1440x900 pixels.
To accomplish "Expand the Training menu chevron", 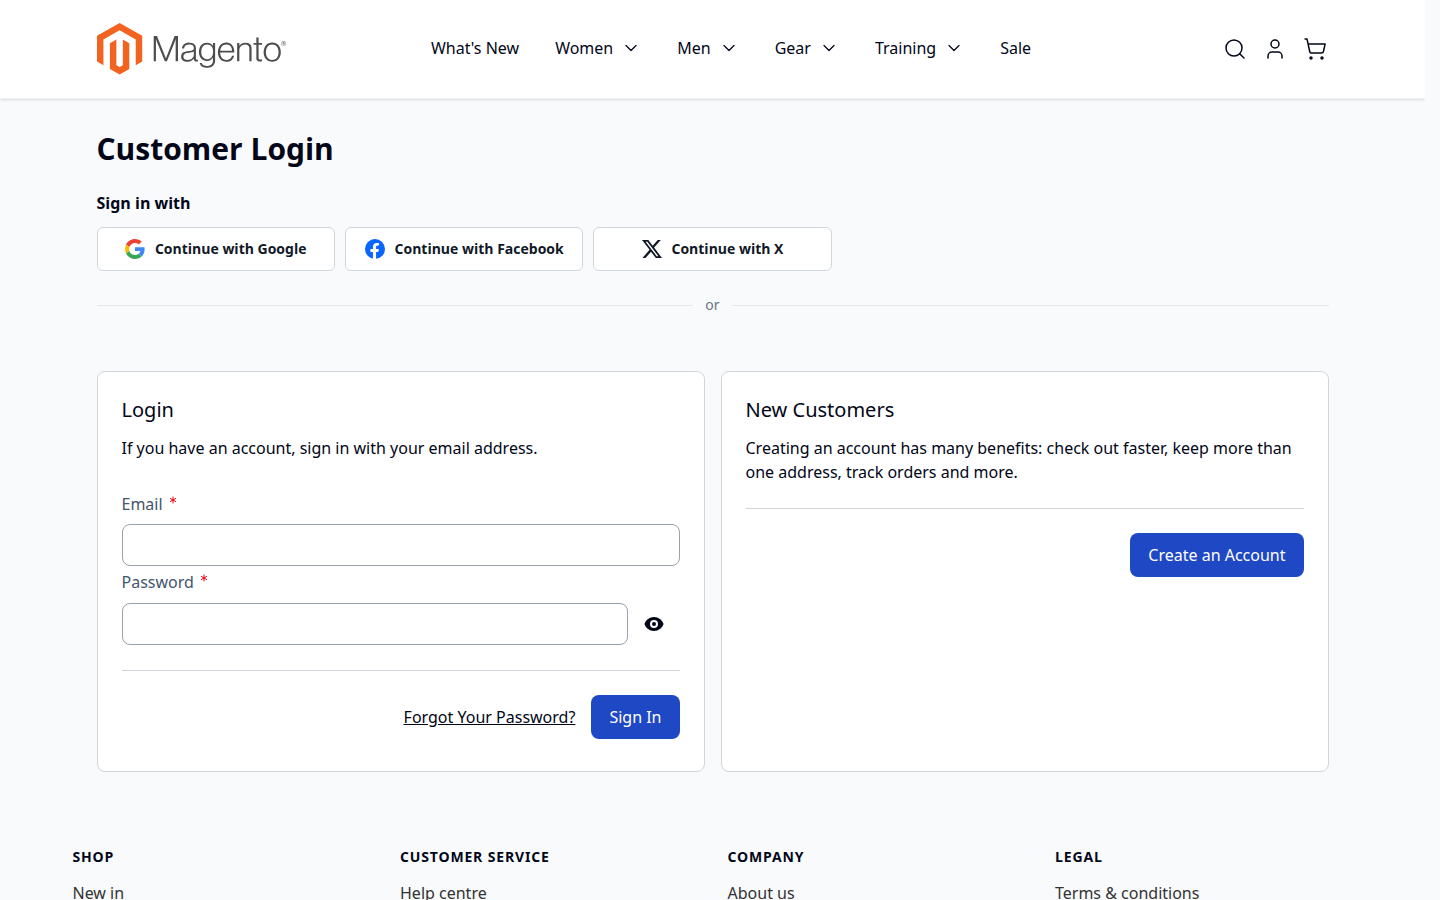I will click(954, 48).
